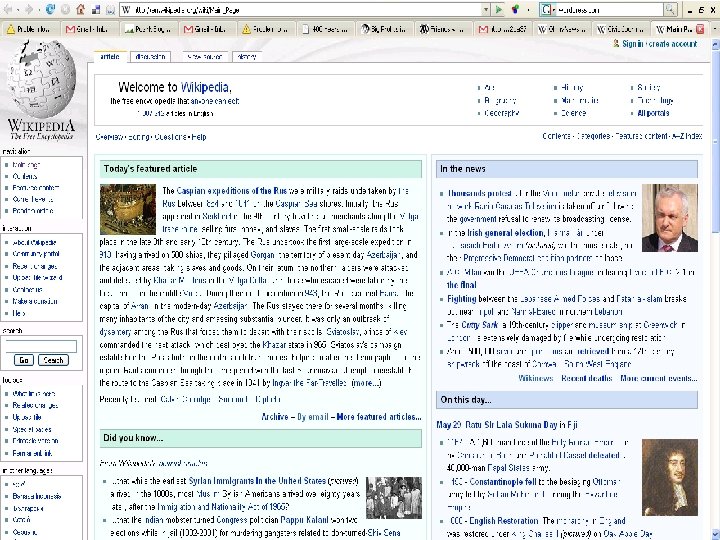Go back with the browser back arrow
The image size is (720, 540).
[9, 9]
